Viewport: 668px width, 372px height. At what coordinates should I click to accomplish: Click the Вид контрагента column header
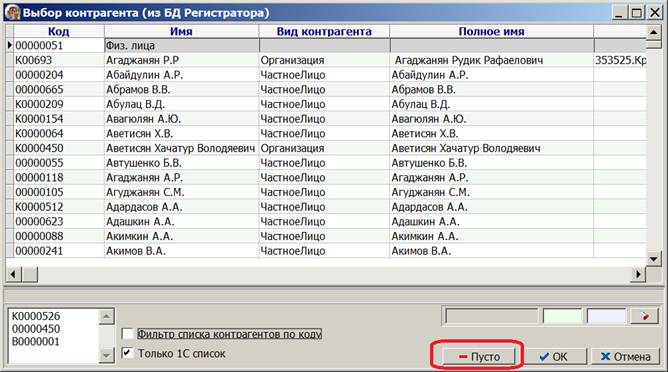pos(324,31)
